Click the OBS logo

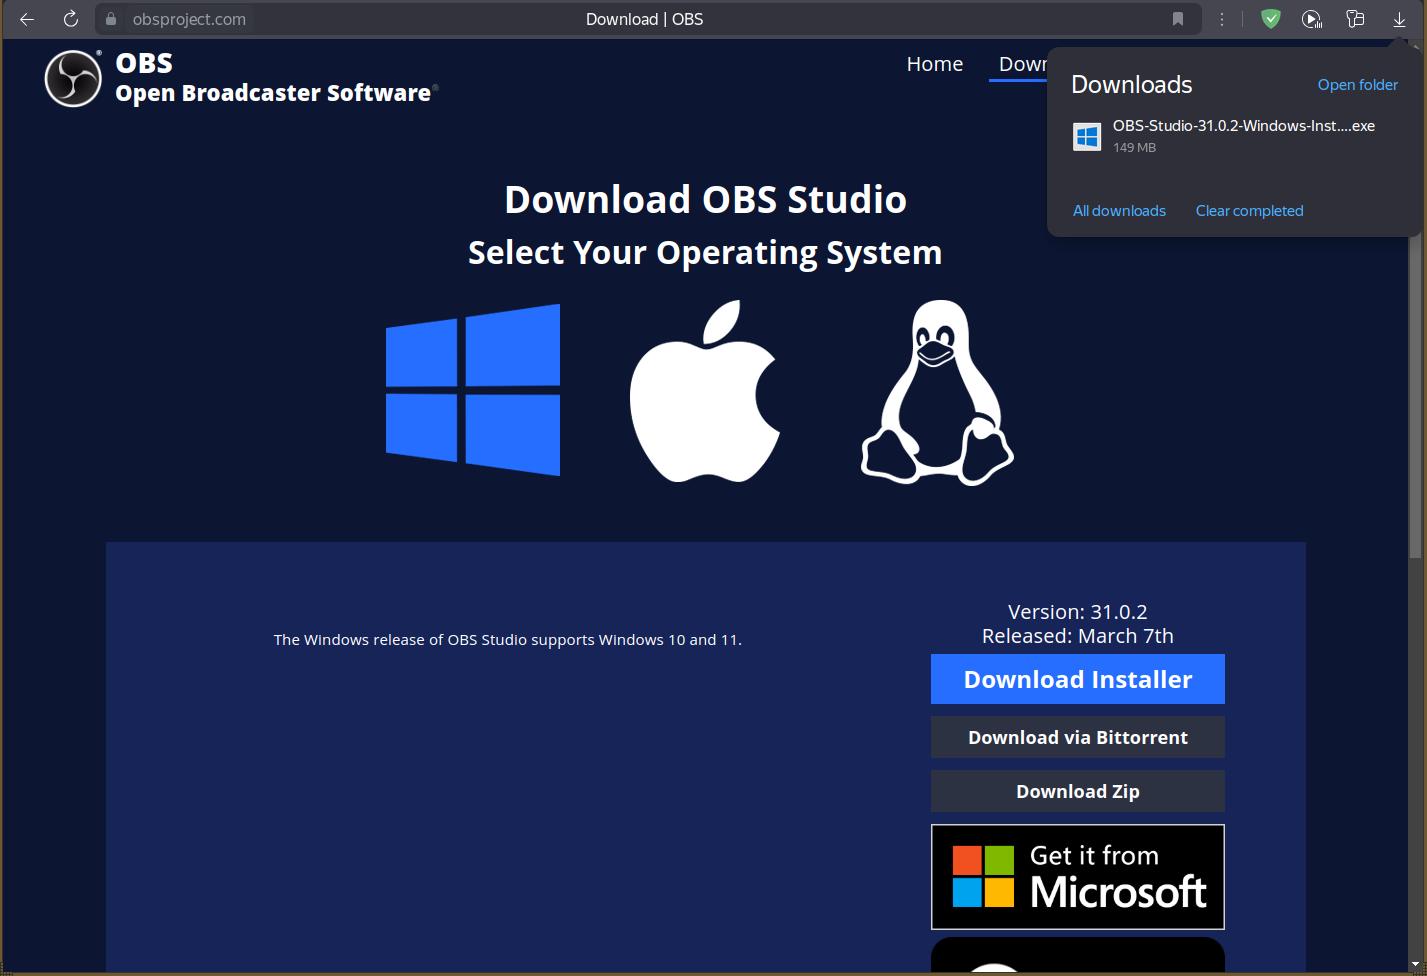pyautogui.click(x=73, y=78)
